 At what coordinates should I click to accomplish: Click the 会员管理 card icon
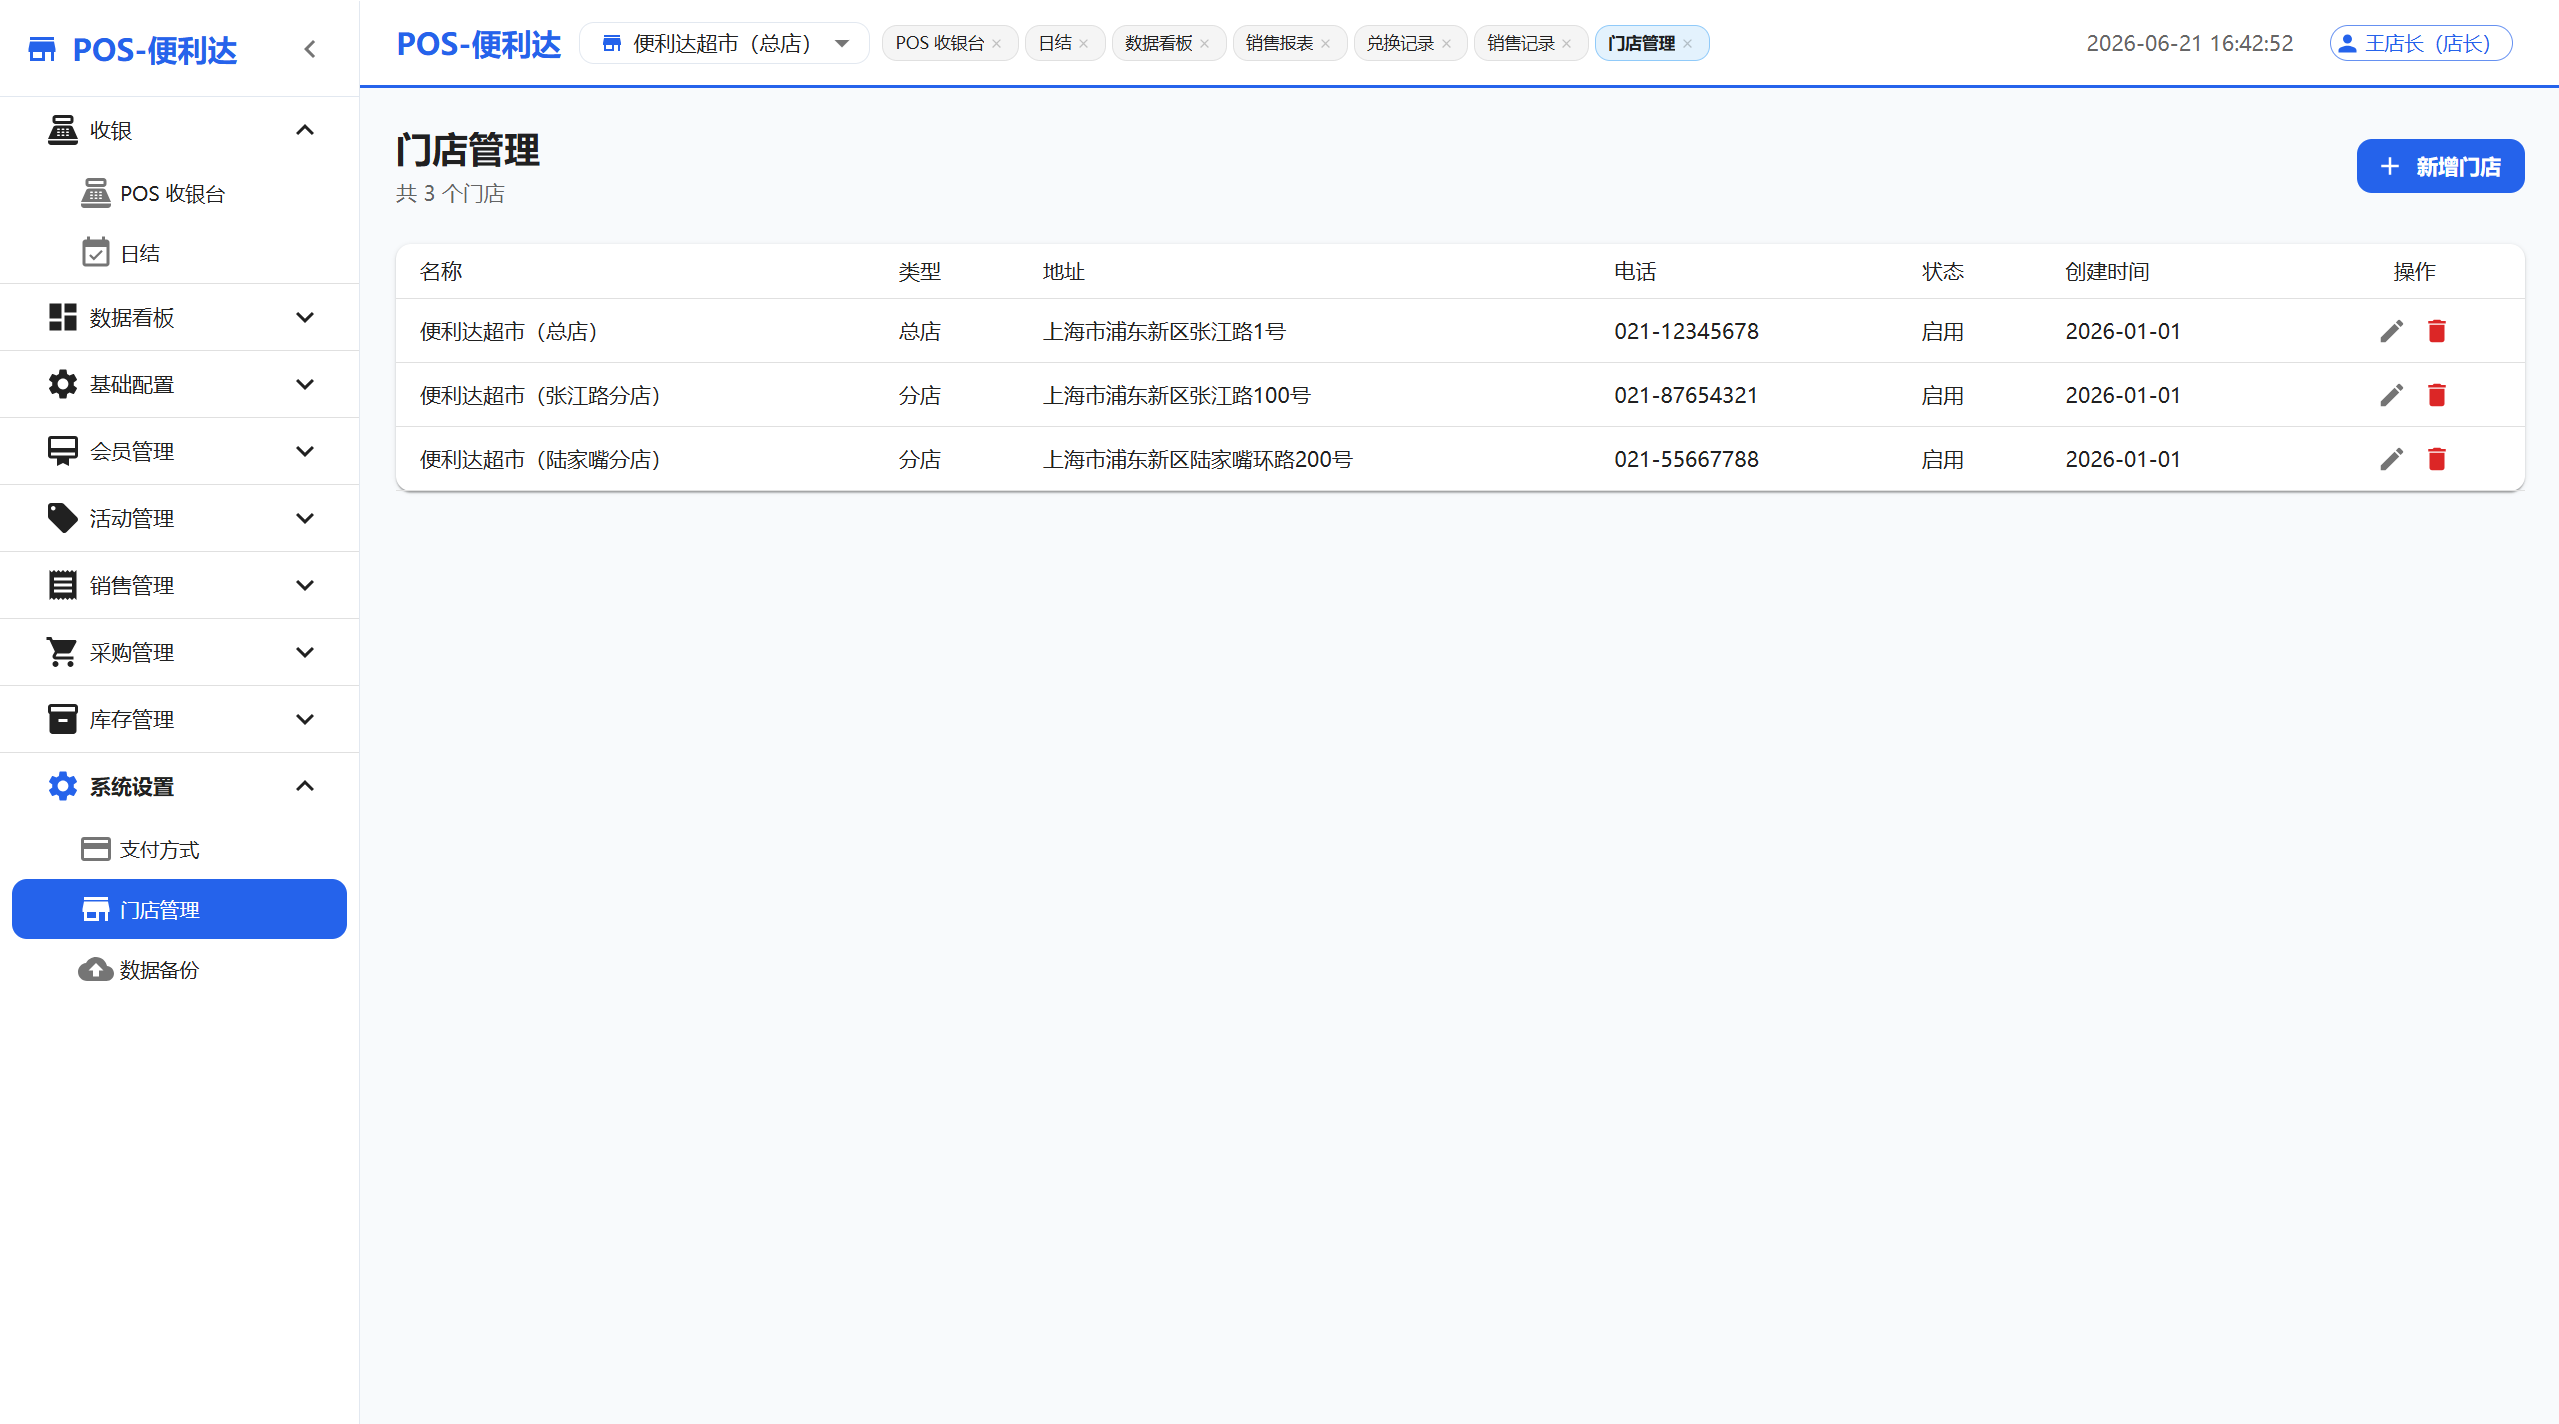(x=62, y=451)
